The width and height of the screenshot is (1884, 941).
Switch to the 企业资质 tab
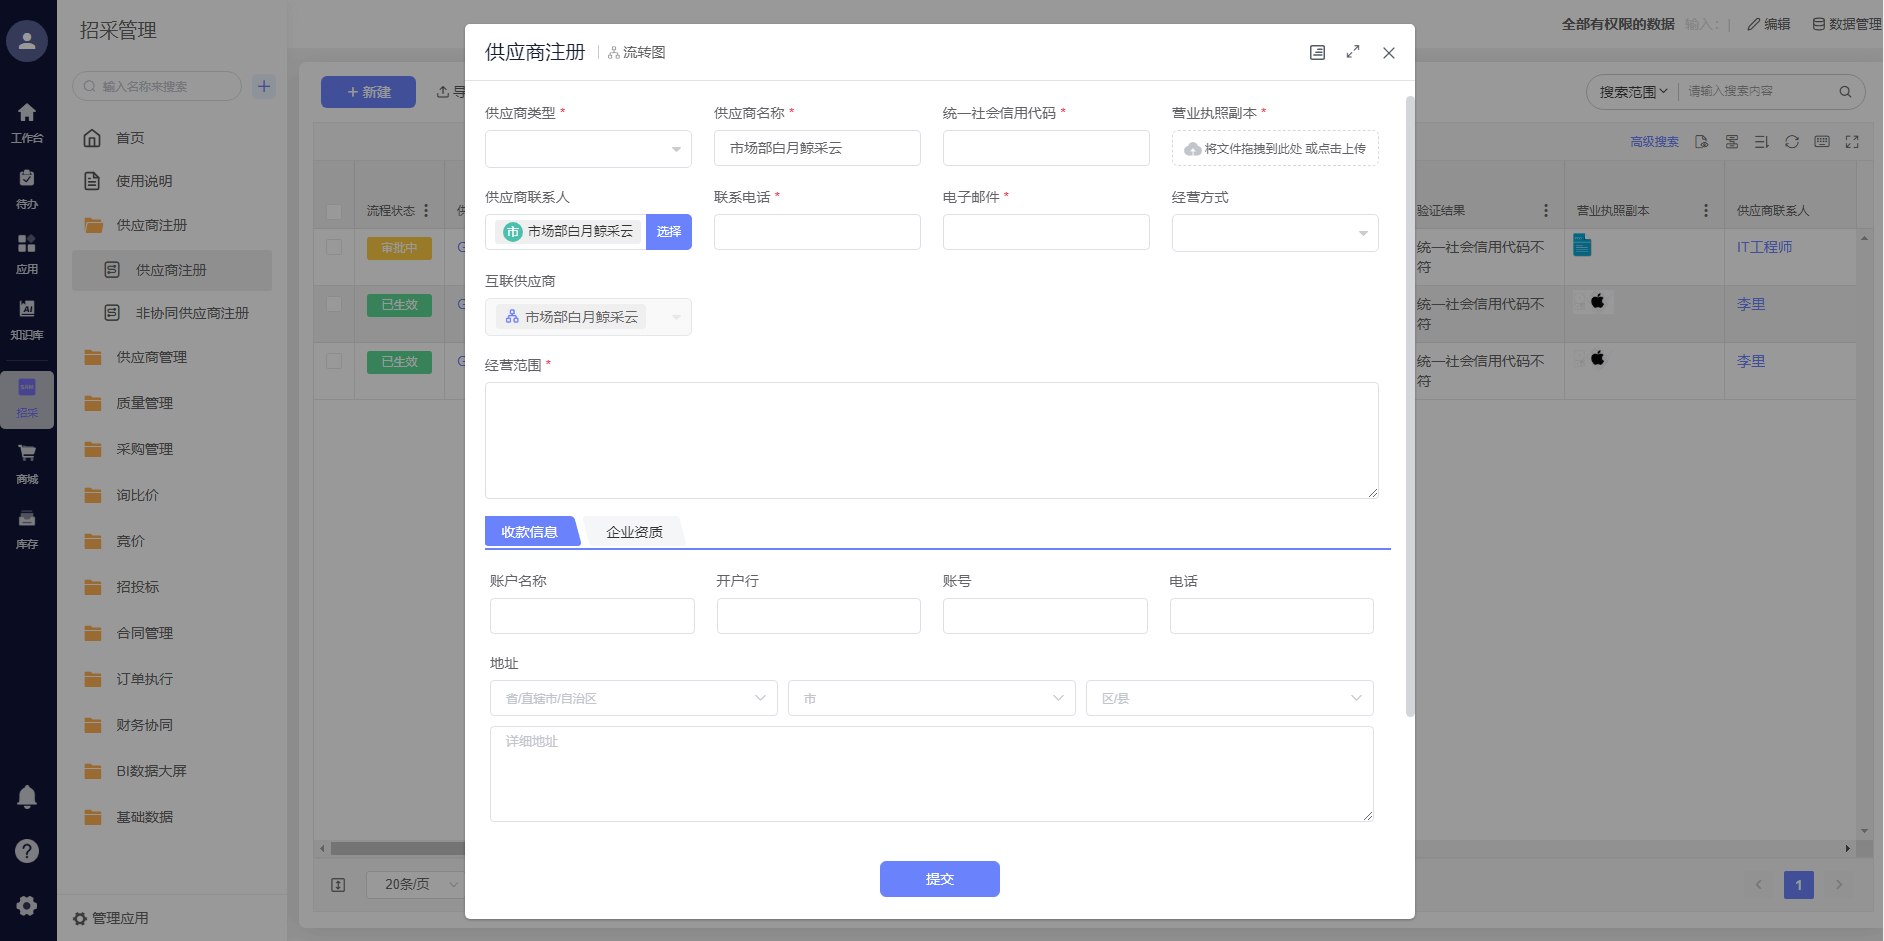click(634, 532)
